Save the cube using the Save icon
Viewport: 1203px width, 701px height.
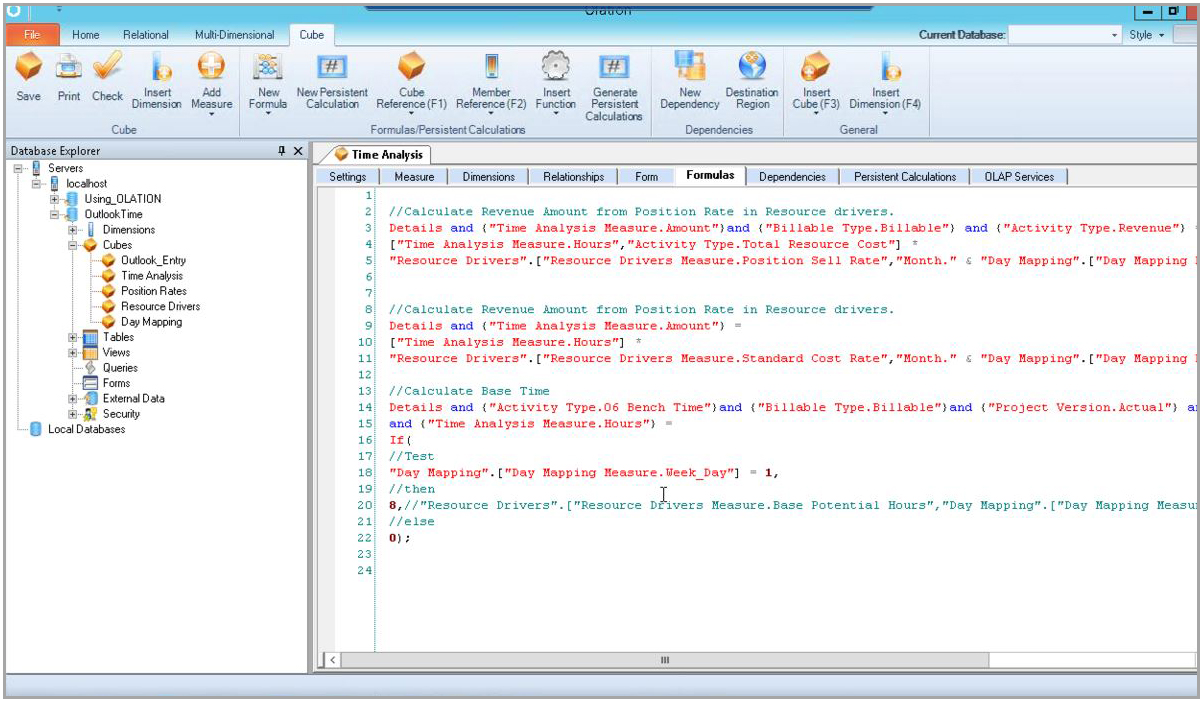tap(29, 68)
